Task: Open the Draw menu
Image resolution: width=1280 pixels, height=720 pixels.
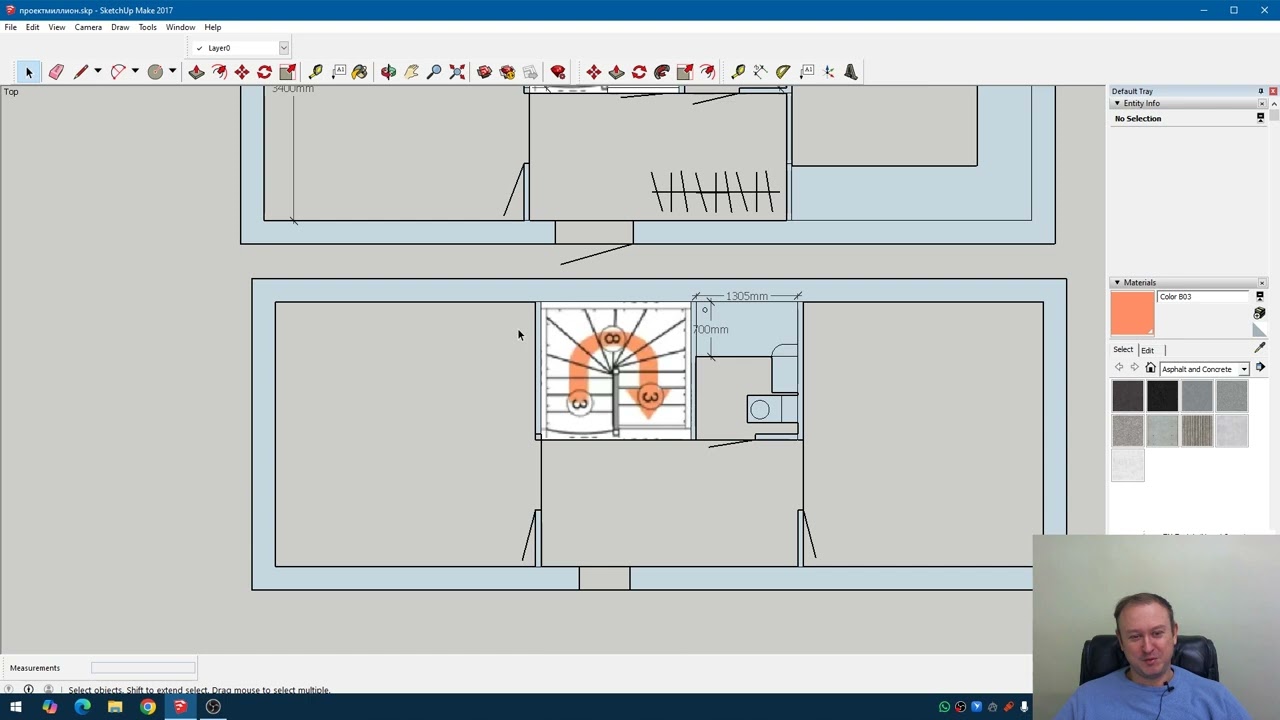Action: pyautogui.click(x=120, y=27)
